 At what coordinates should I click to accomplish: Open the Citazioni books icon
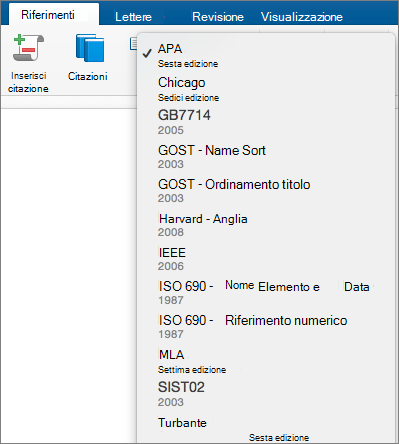point(90,48)
